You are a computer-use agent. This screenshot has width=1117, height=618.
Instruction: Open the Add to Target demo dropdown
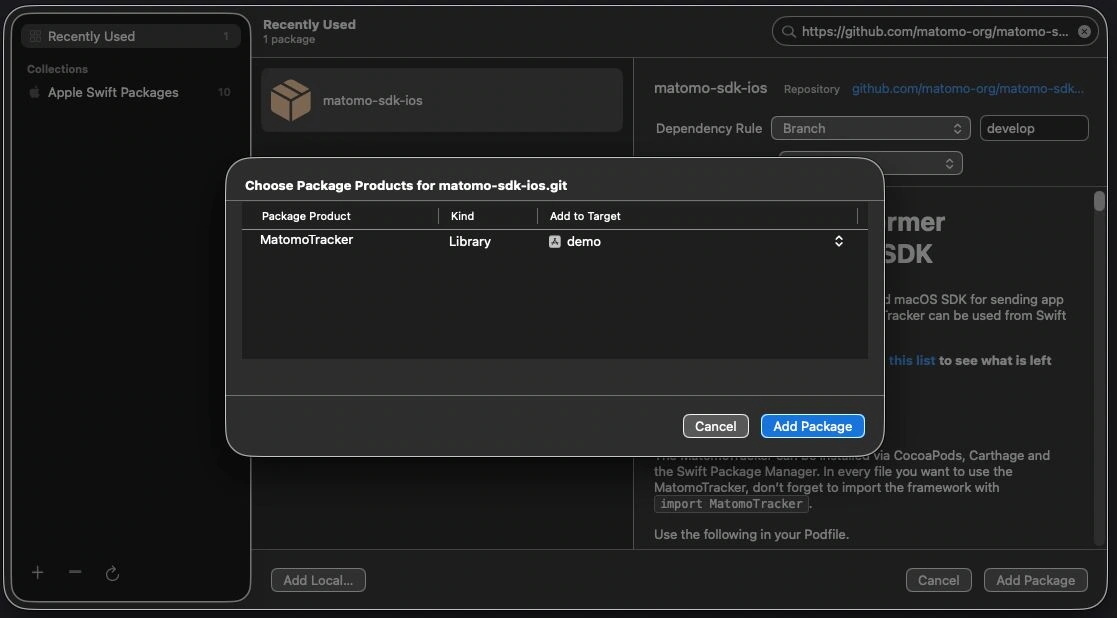(x=696, y=241)
